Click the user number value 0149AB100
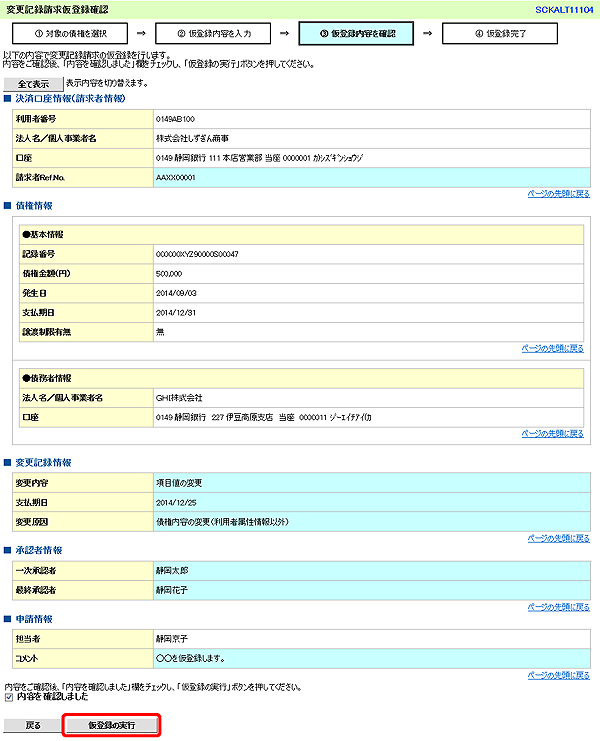This screenshot has width=600, height=741. (175, 119)
